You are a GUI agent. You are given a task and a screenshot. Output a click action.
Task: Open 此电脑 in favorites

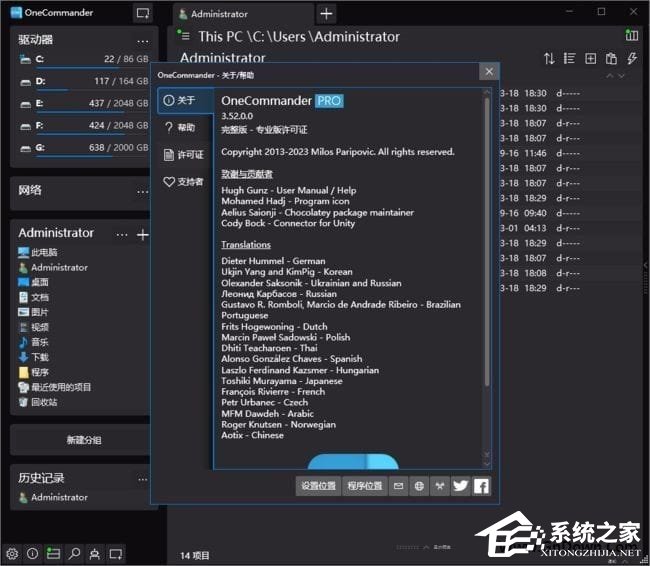coord(38,253)
